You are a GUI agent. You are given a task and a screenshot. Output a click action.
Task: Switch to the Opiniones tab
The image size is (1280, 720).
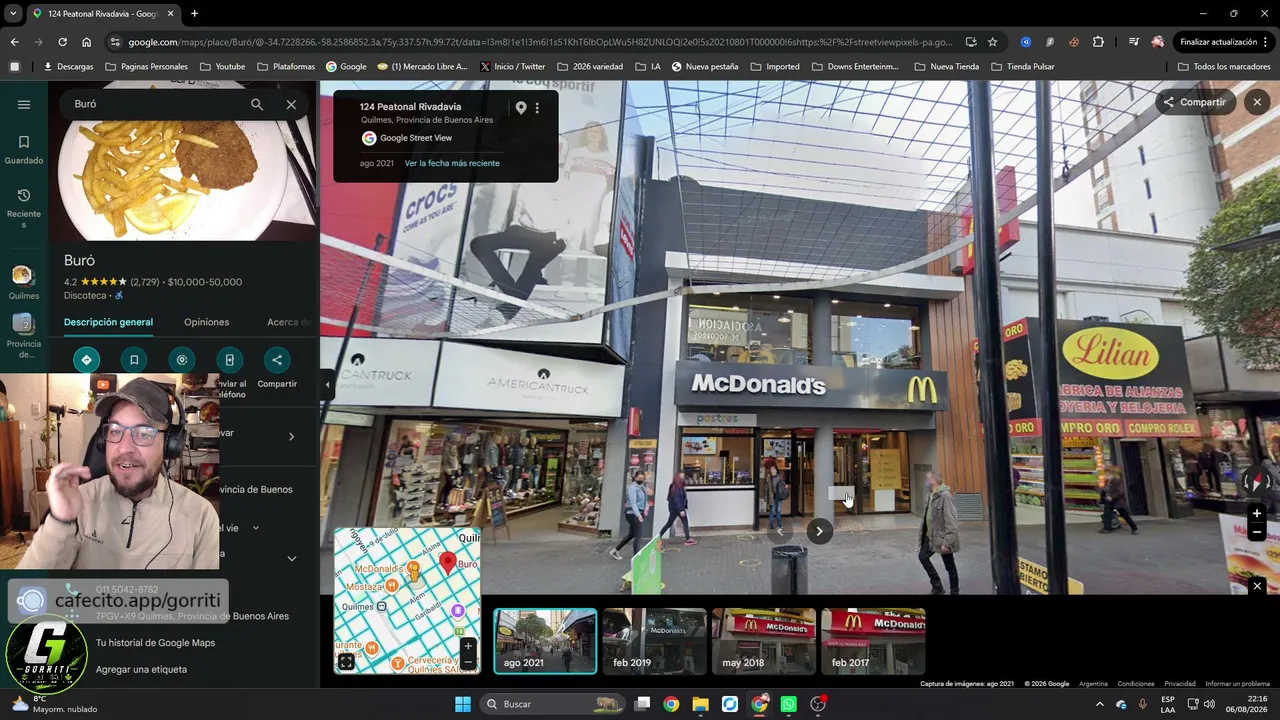click(206, 322)
